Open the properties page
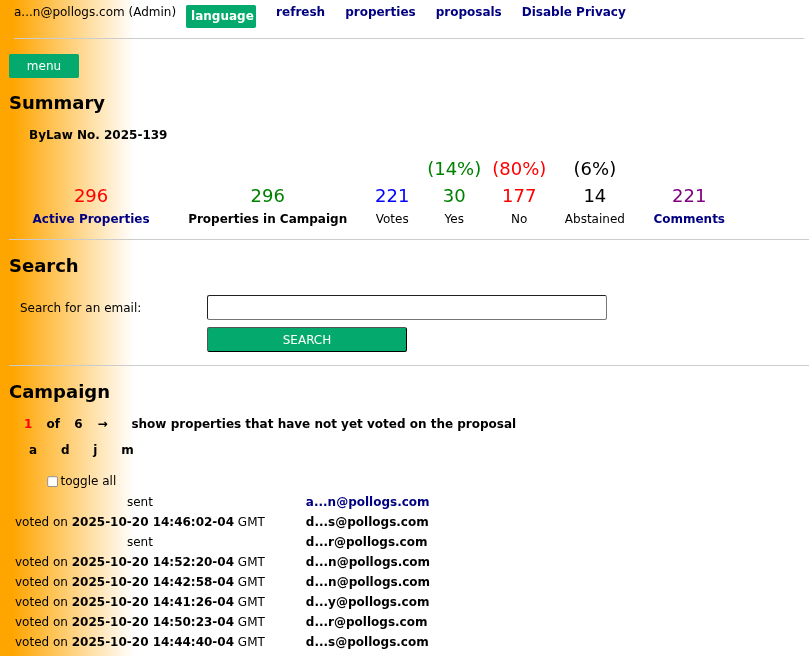 point(380,11)
